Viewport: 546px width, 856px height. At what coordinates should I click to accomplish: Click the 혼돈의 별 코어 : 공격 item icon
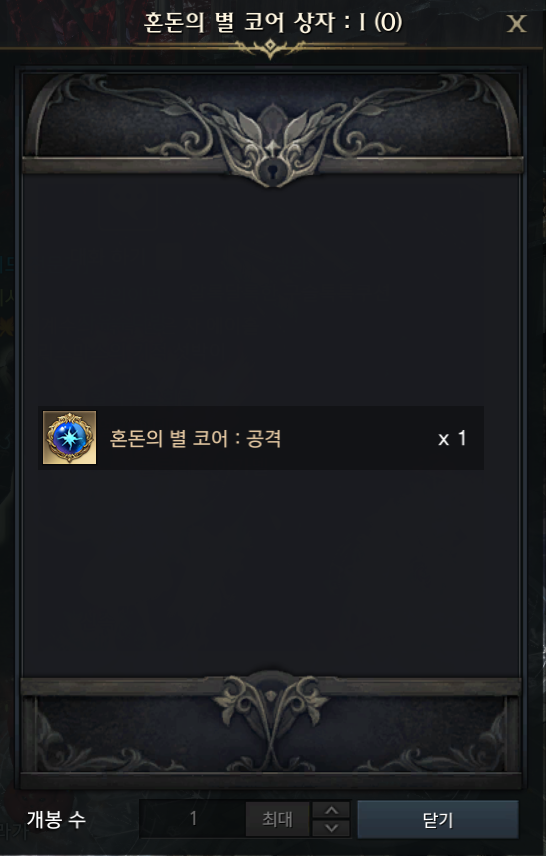pos(69,438)
